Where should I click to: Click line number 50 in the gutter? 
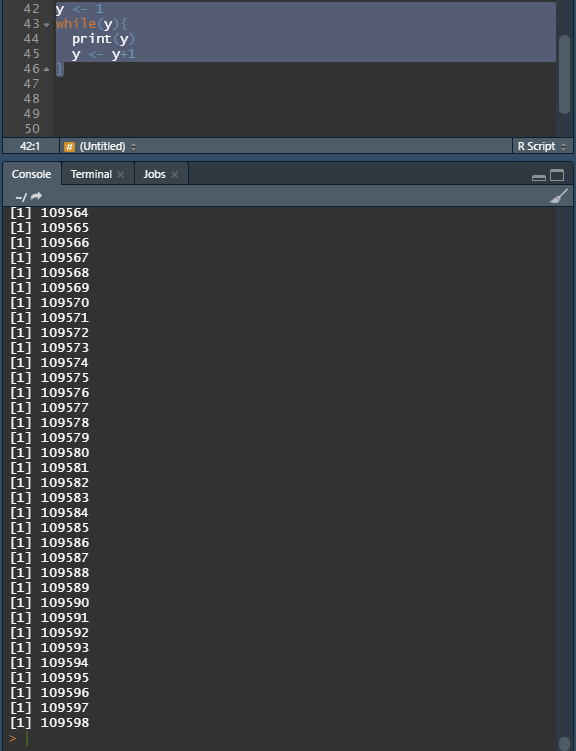32,129
